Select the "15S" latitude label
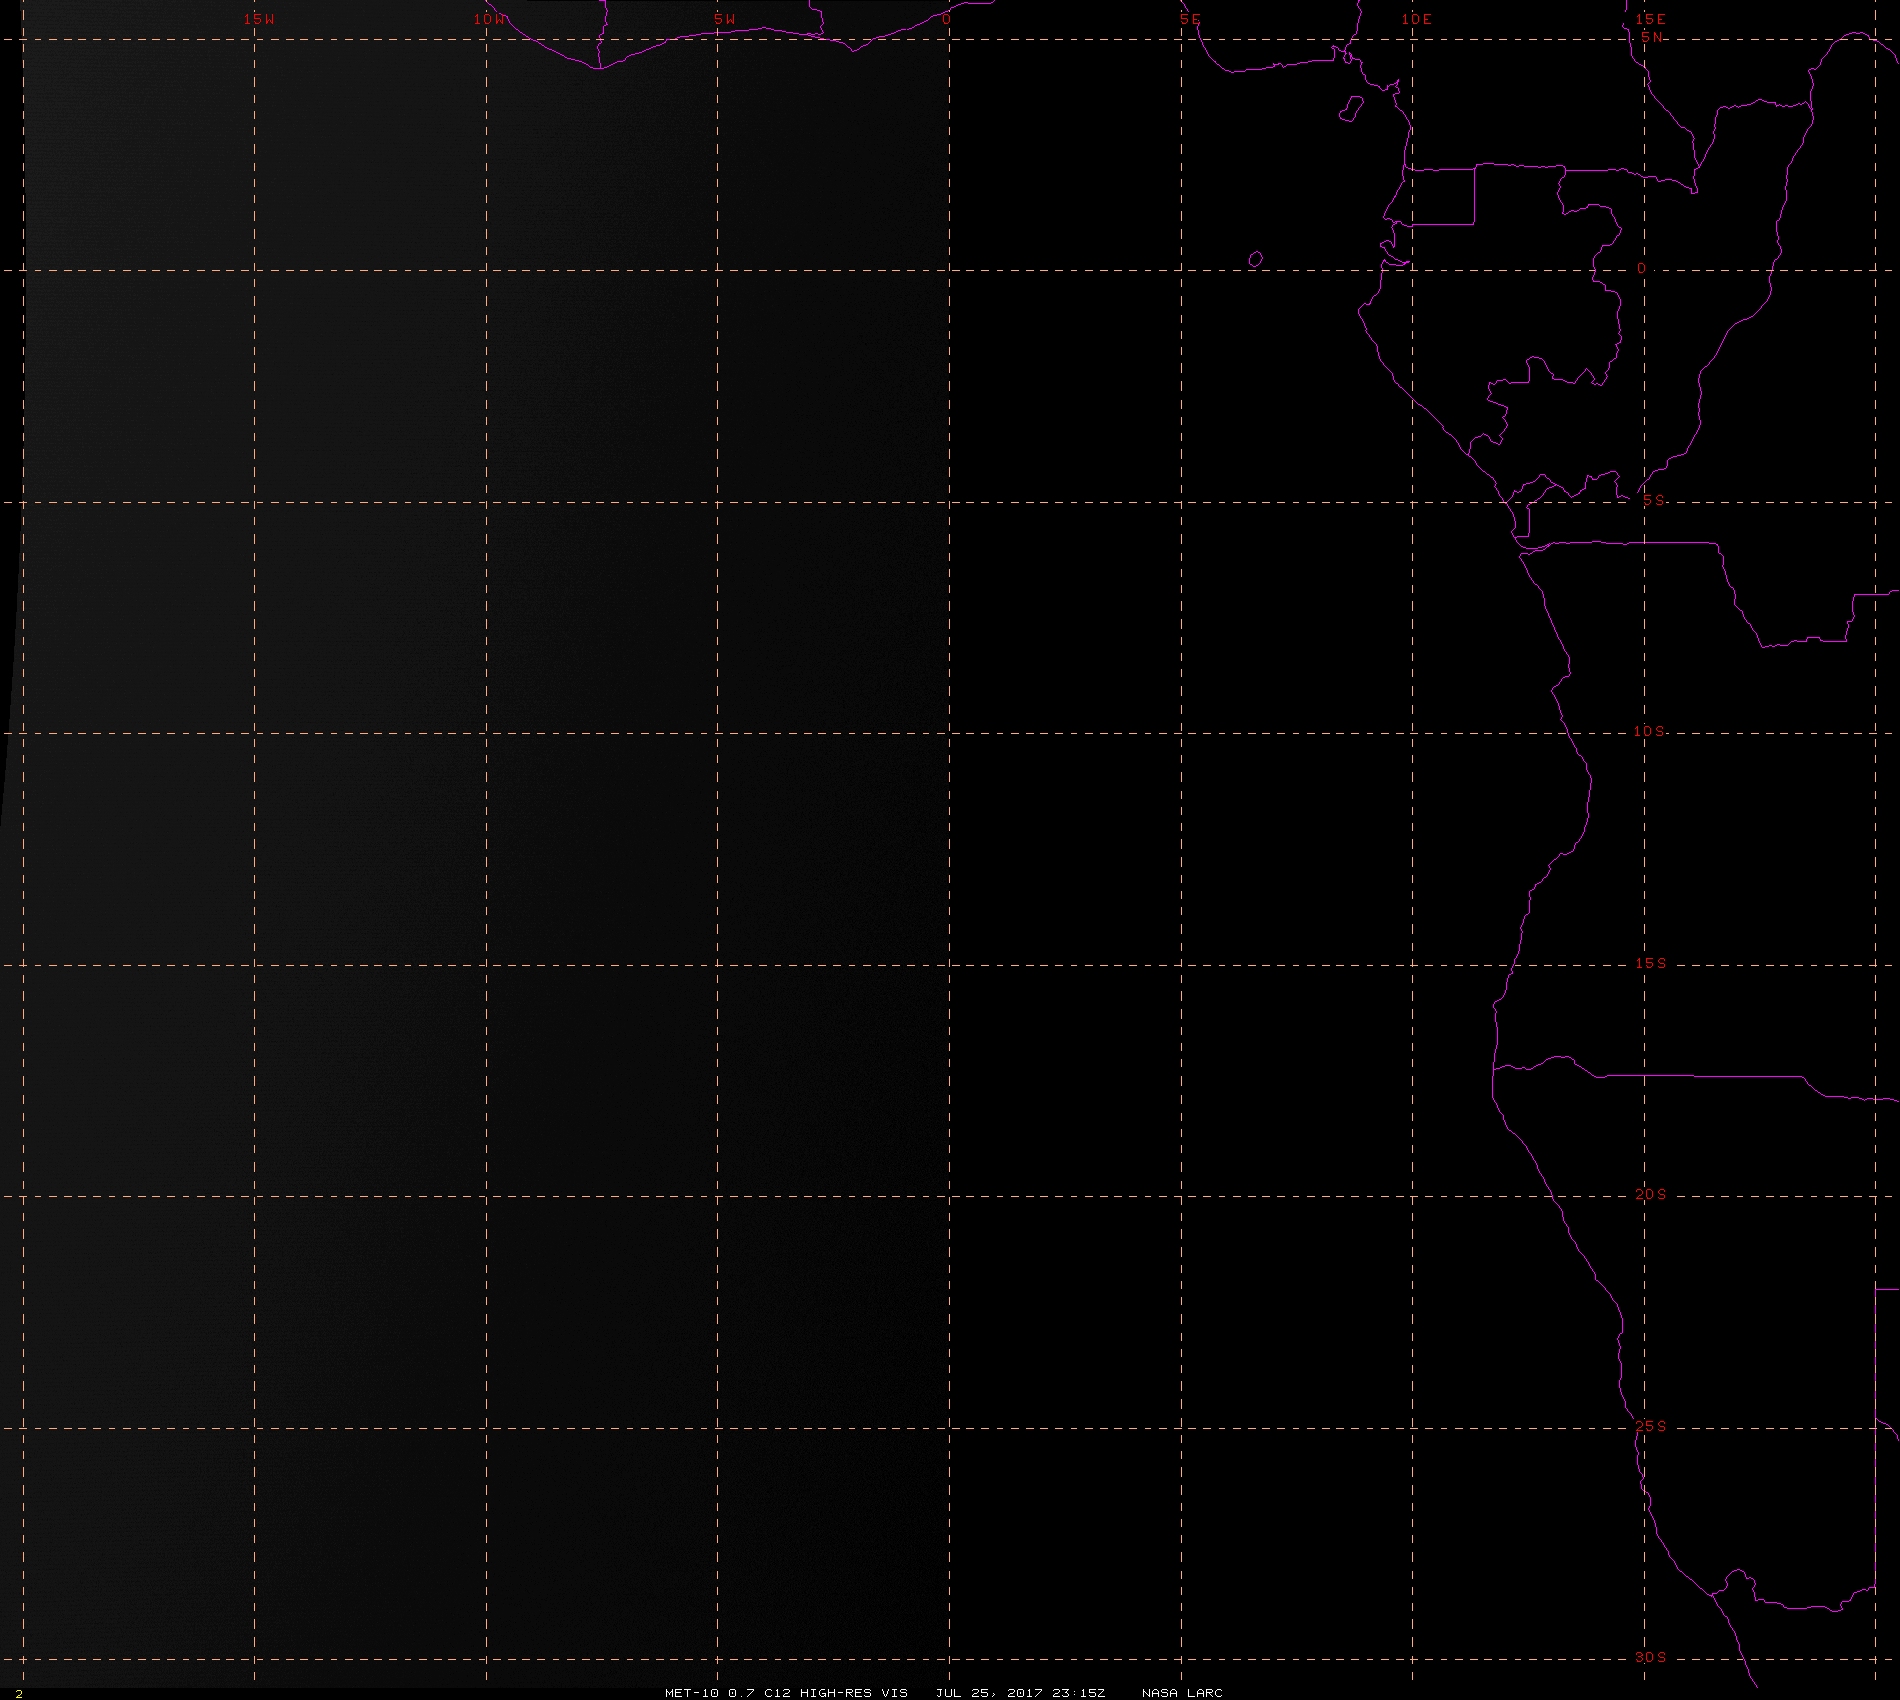 (x=1651, y=963)
